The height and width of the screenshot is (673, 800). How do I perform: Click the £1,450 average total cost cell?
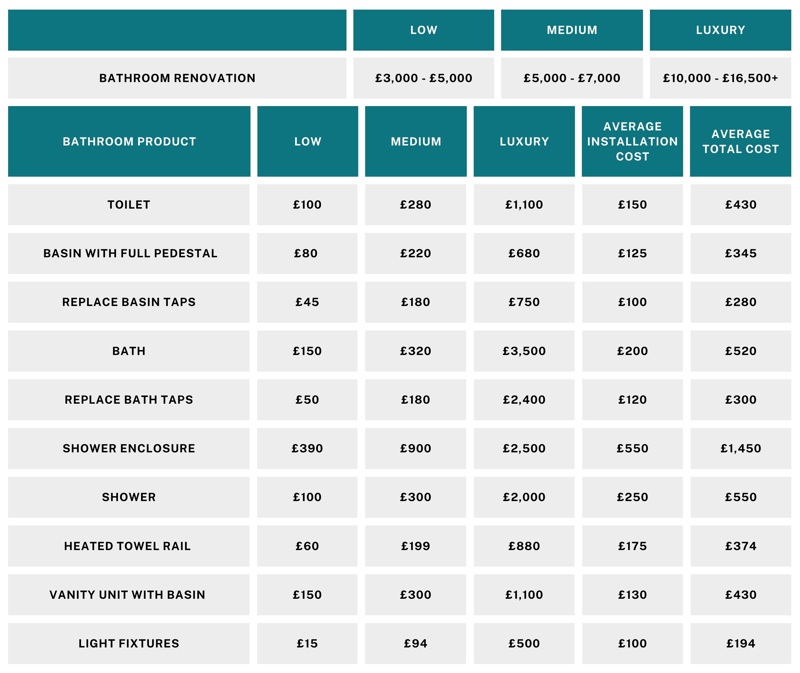[x=740, y=448]
